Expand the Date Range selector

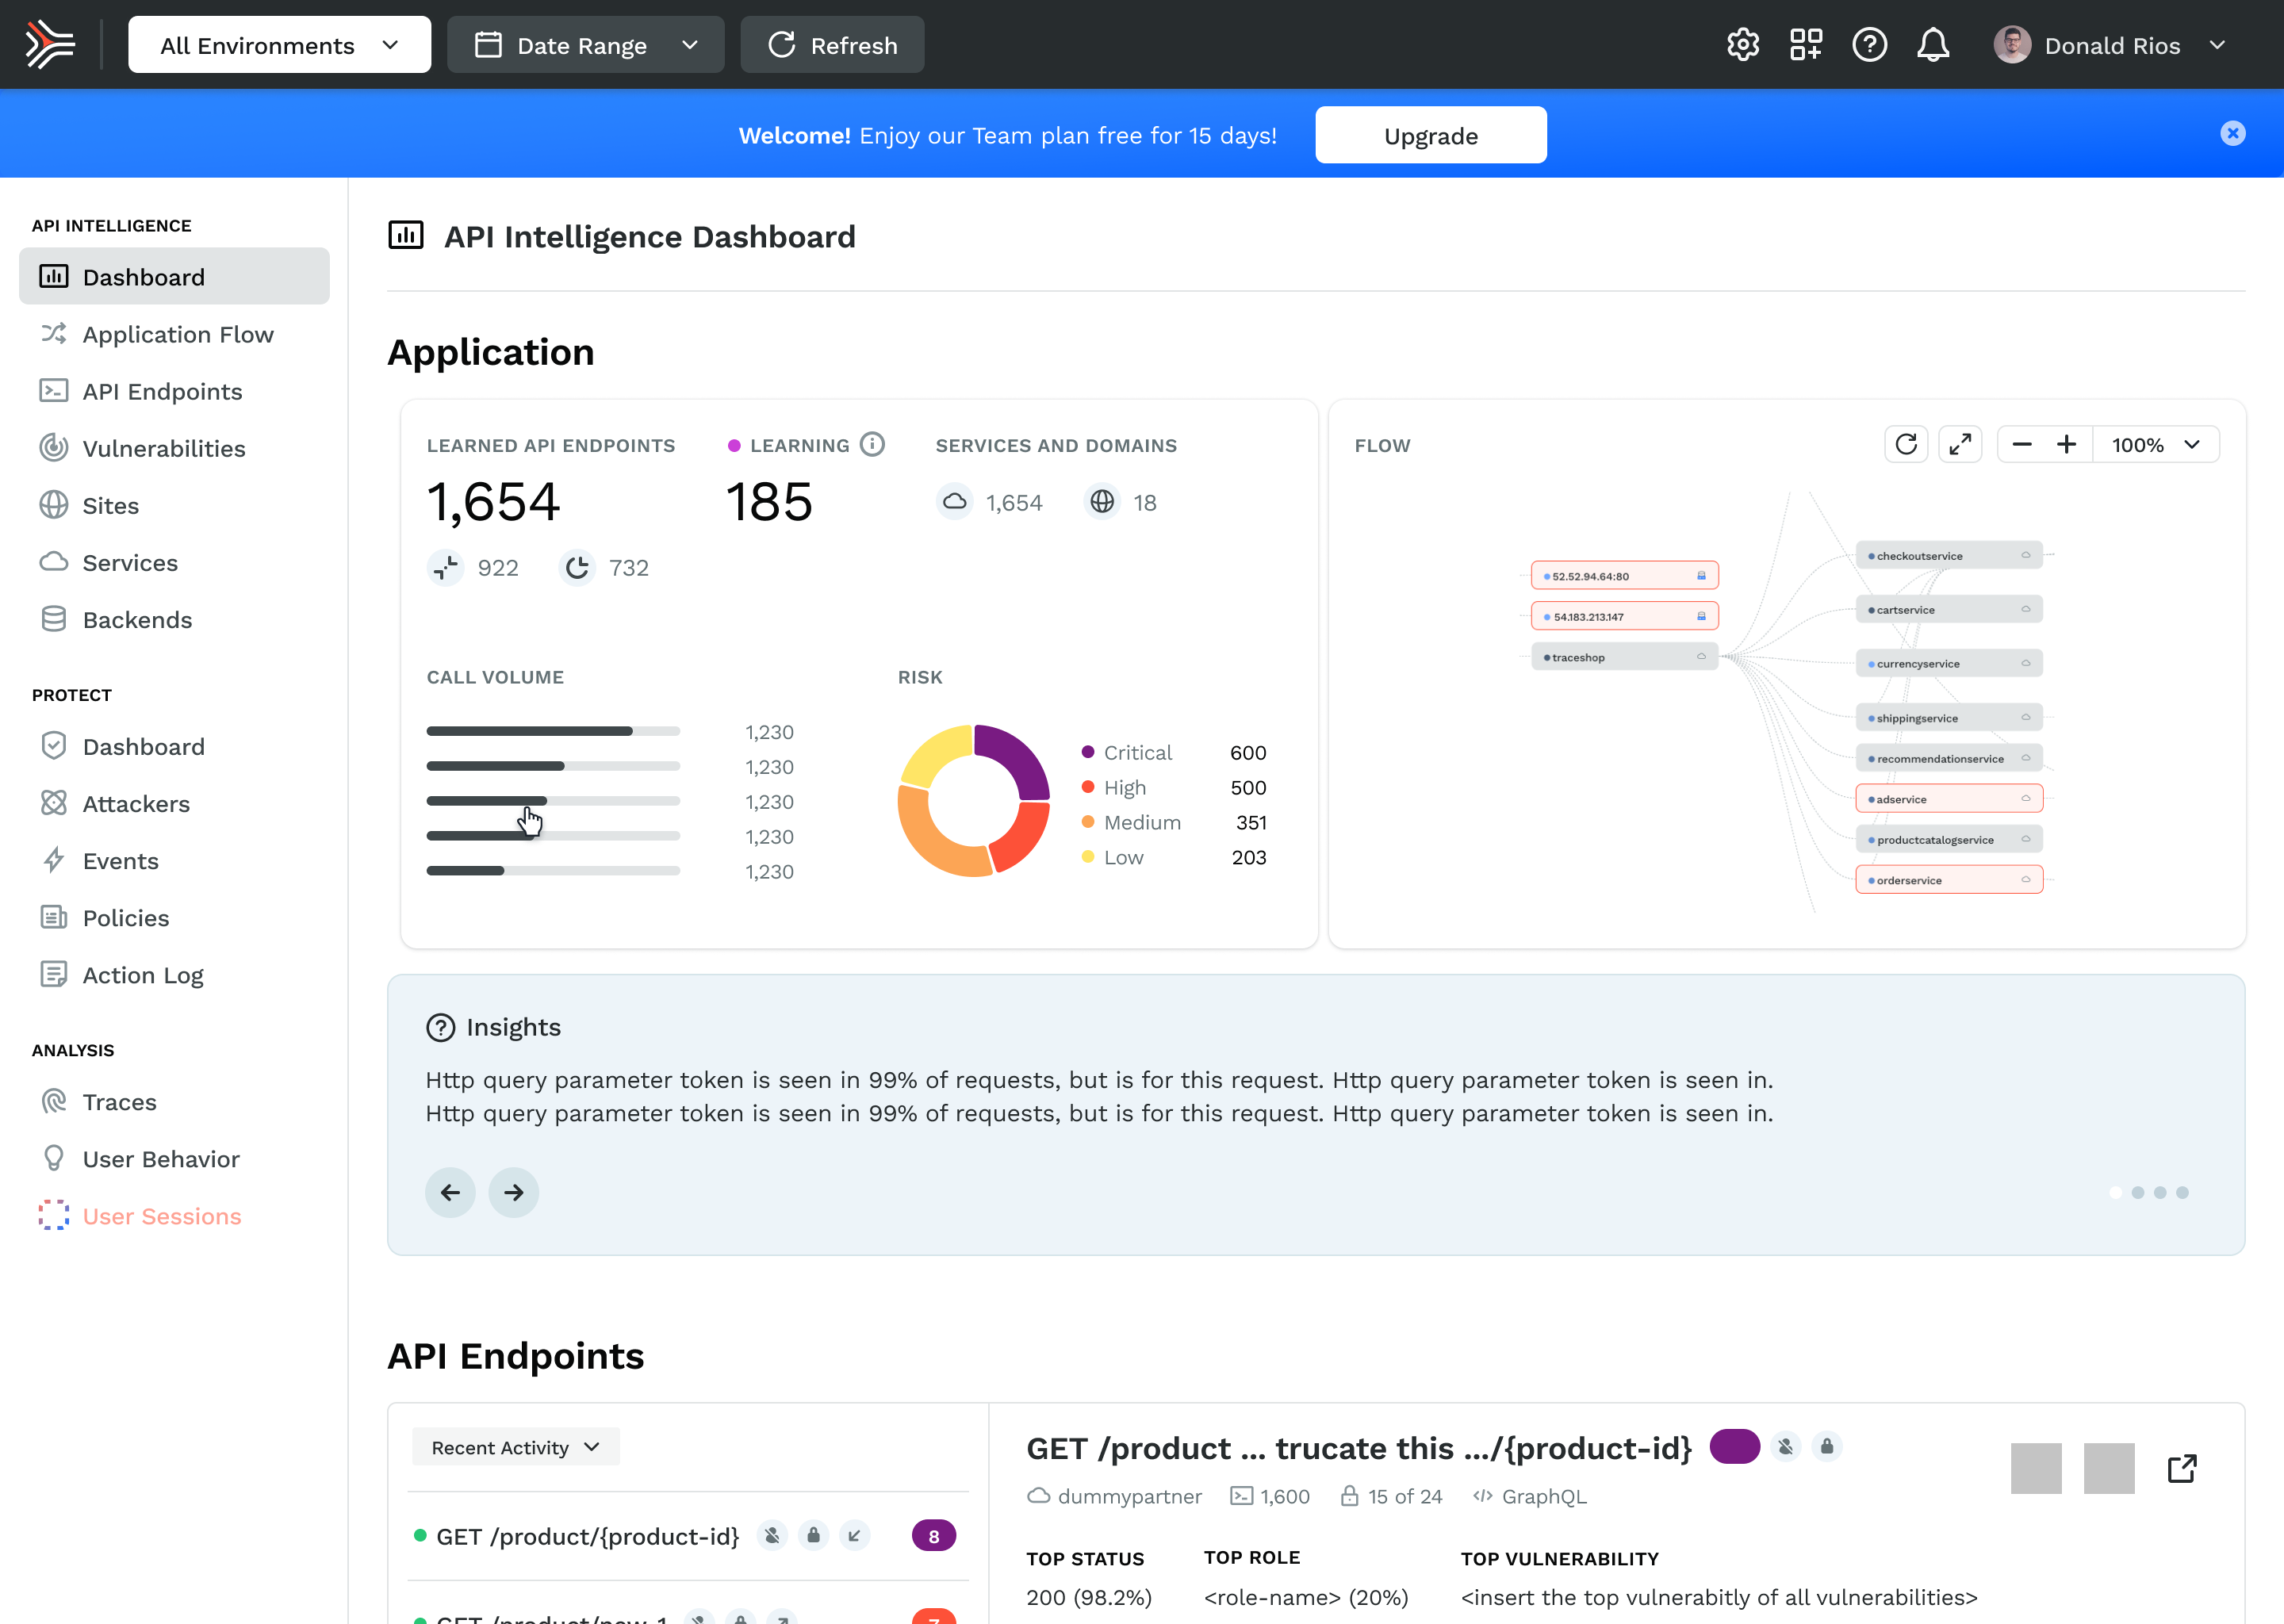point(585,45)
